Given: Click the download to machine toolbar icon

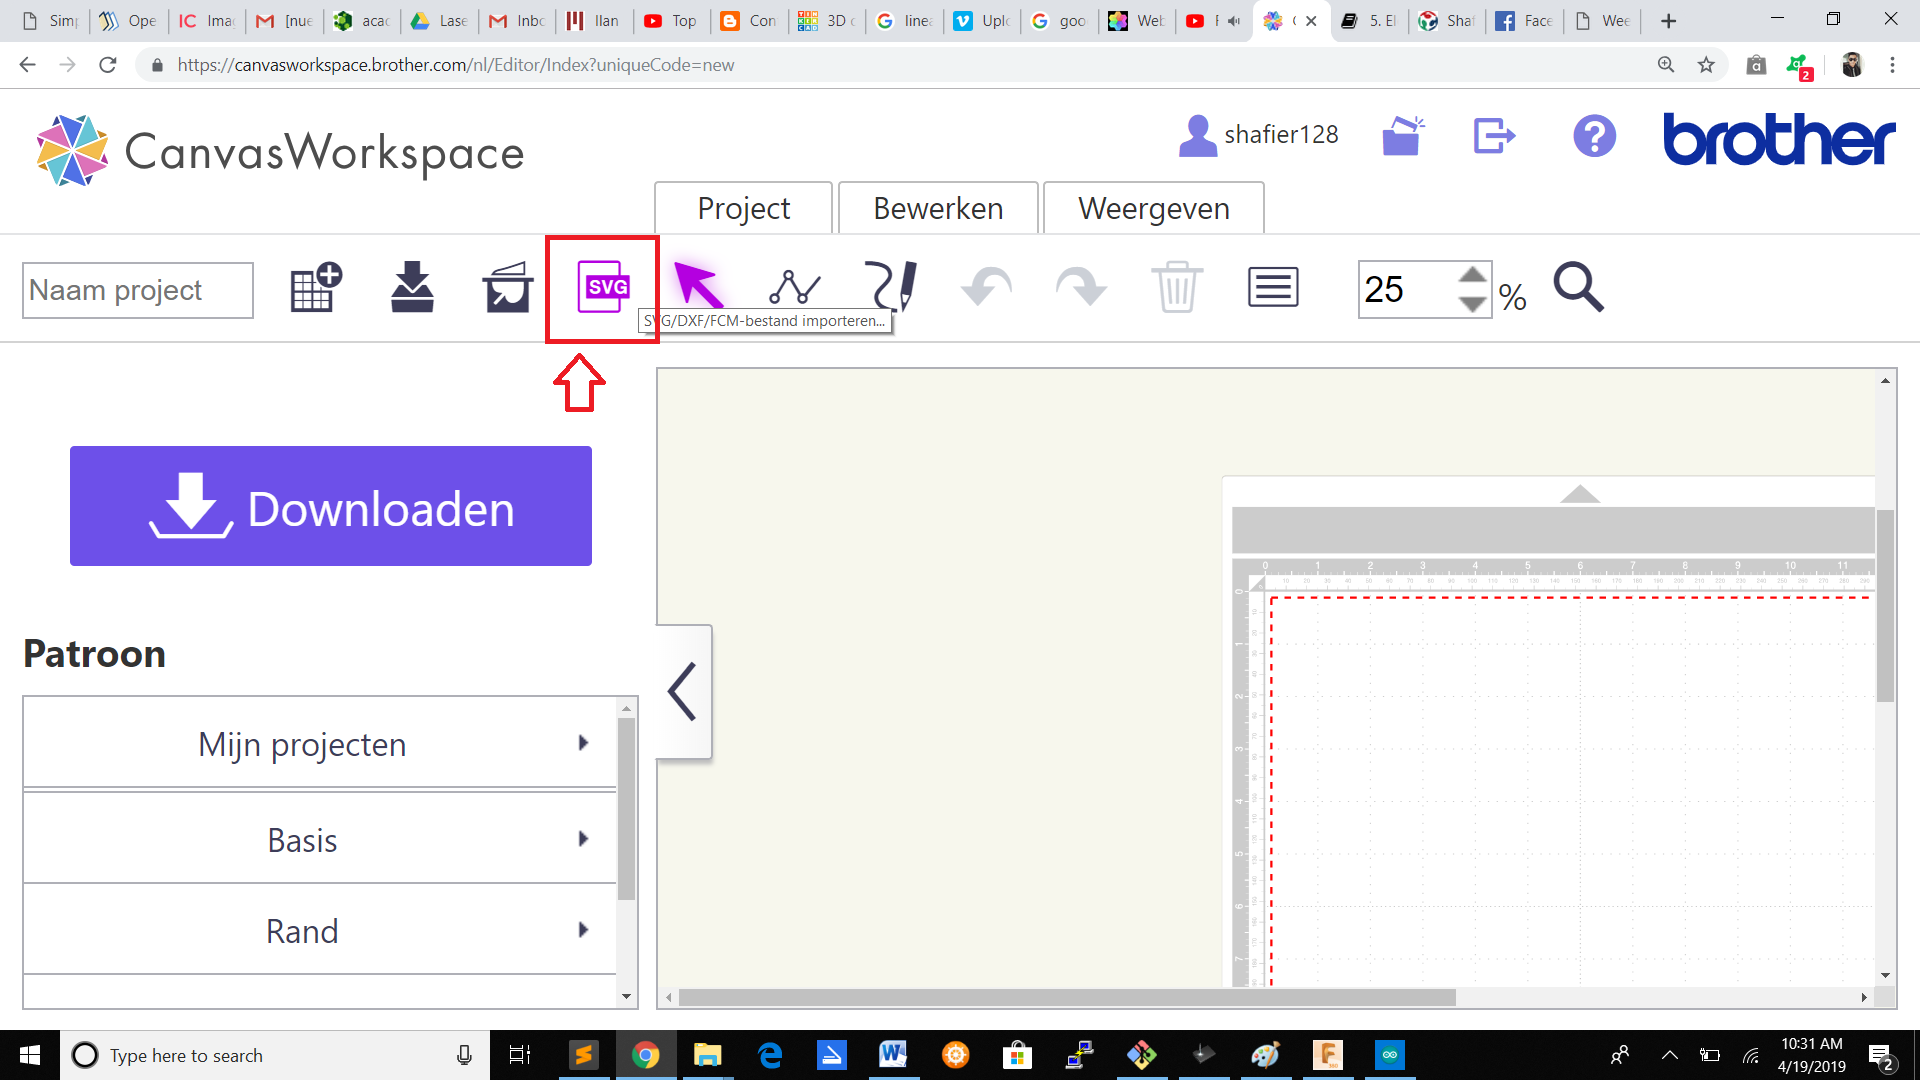Looking at the screenshot, I should (412, 288).
